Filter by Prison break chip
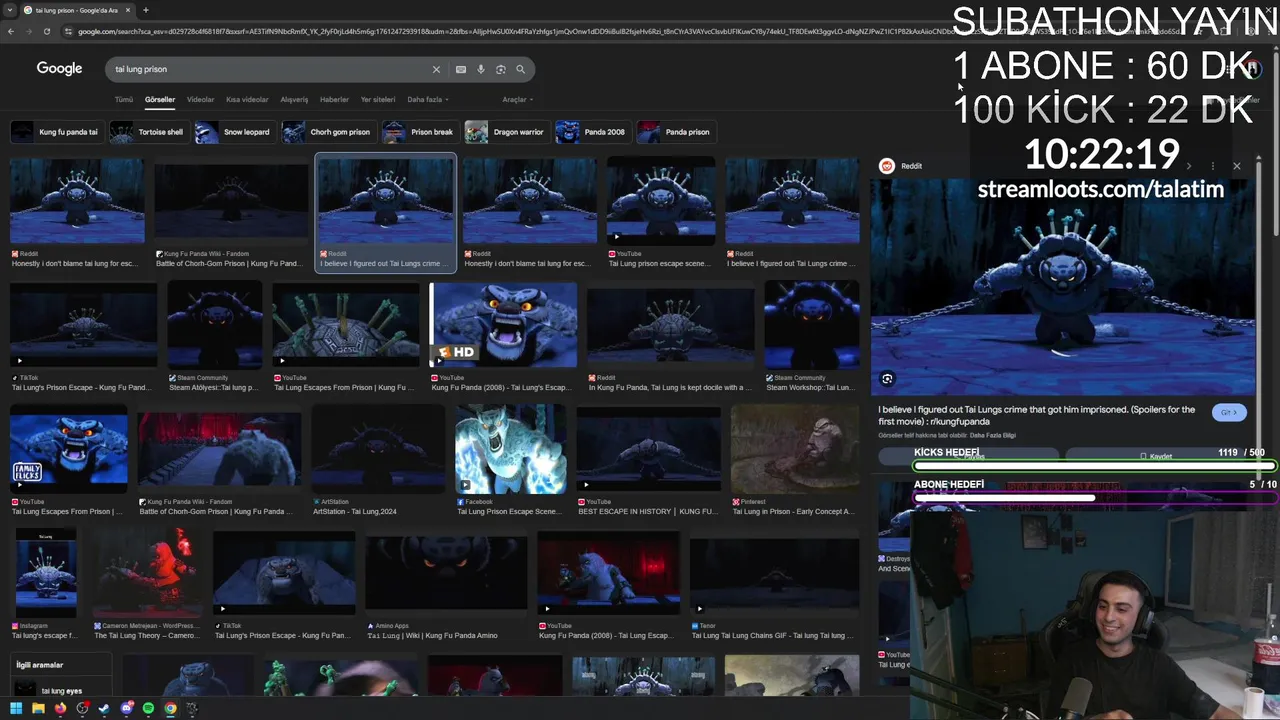This screenshot has width=1280, height=720. [x=421, y=132]
